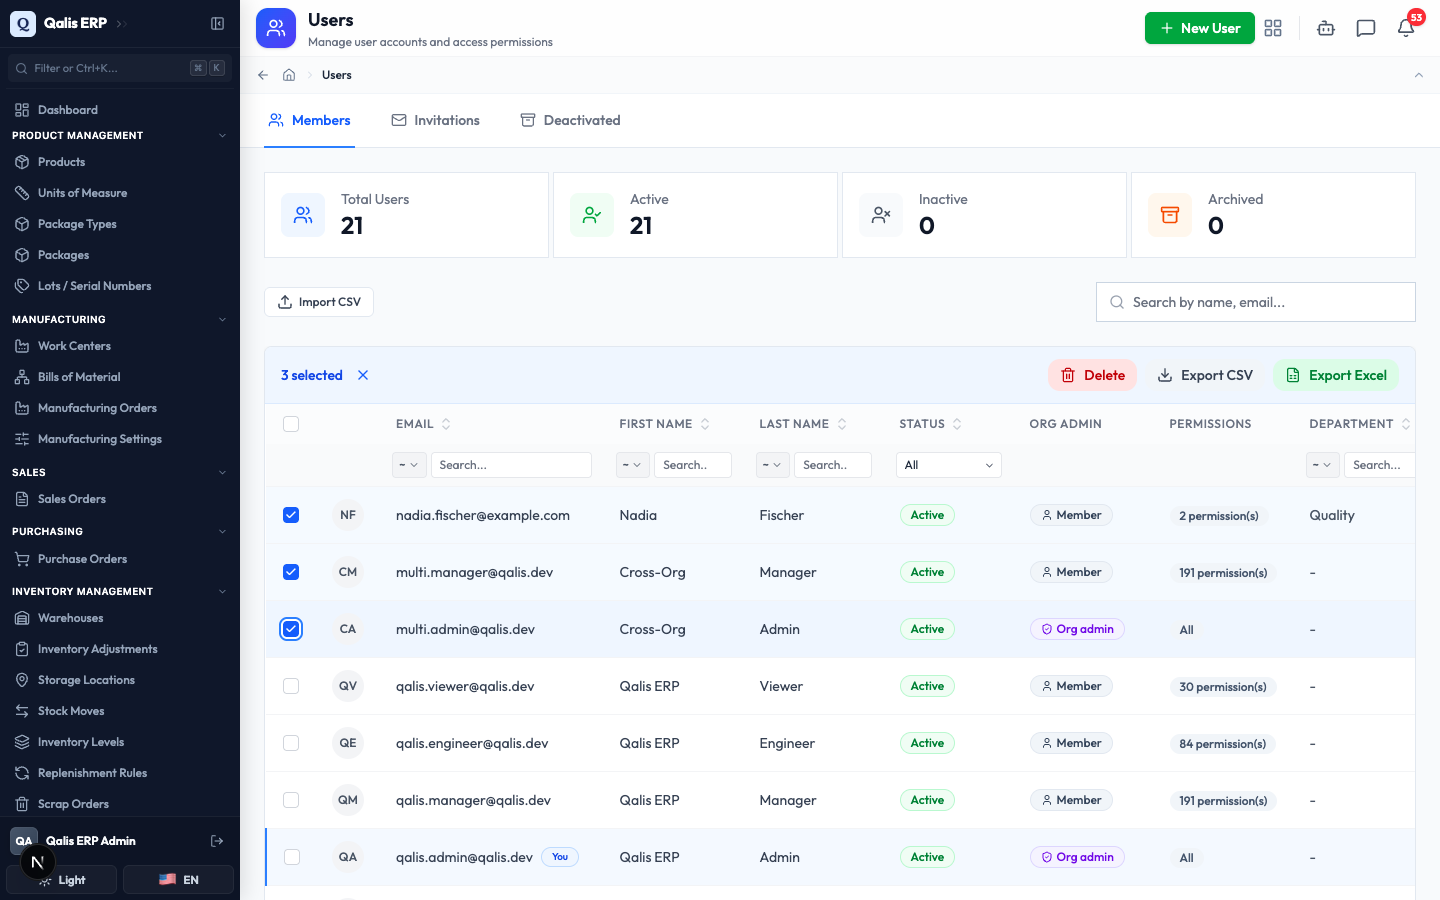
Task: Click the Qalis ERP logo
Action: coord(23,23)
